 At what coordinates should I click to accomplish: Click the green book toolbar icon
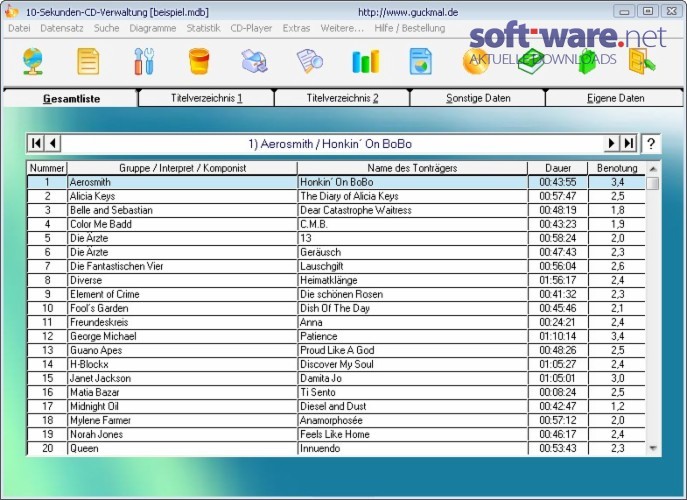tap(531, 61)
